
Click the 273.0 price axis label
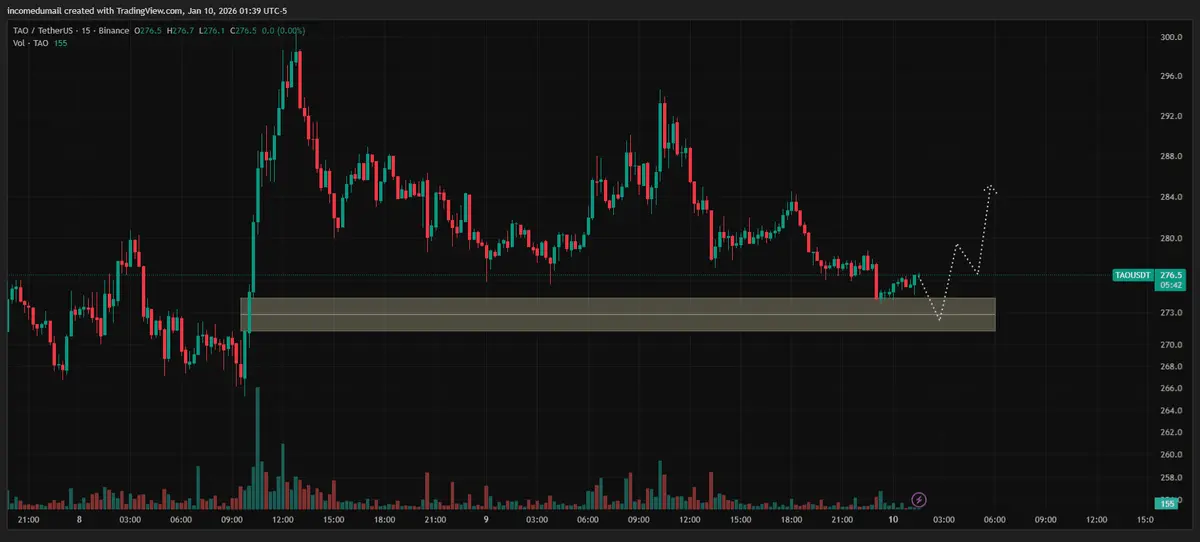1172,313
